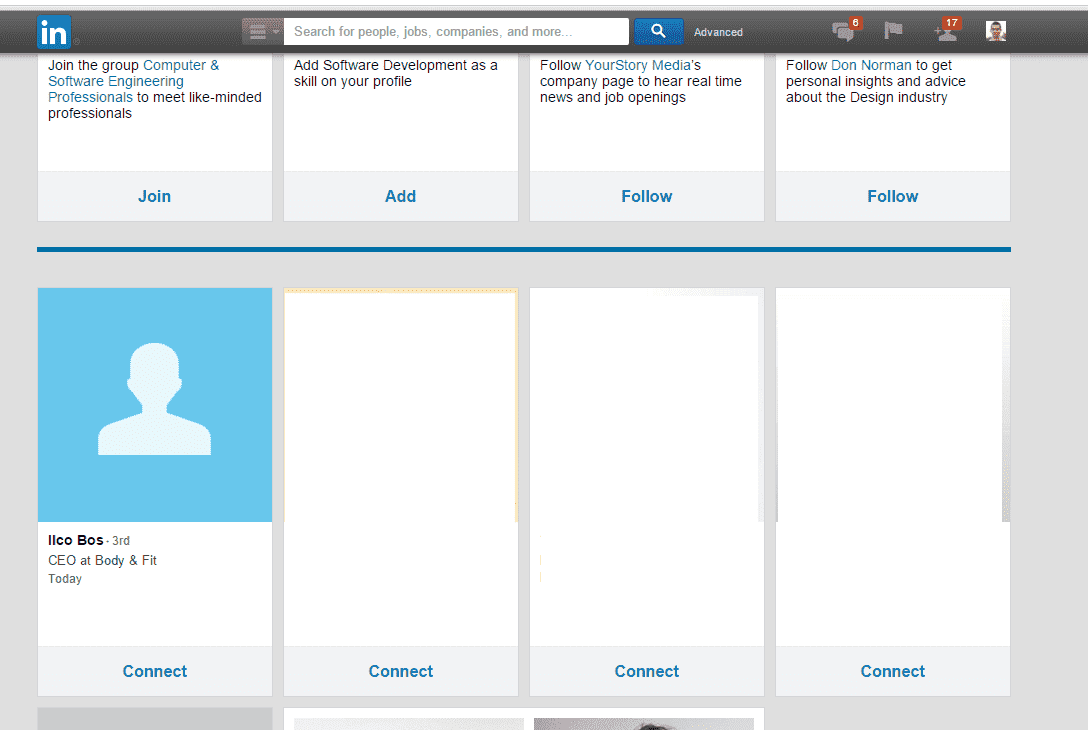Open the messages inbox icon
1088x730 pixels.
coord(844,32)
